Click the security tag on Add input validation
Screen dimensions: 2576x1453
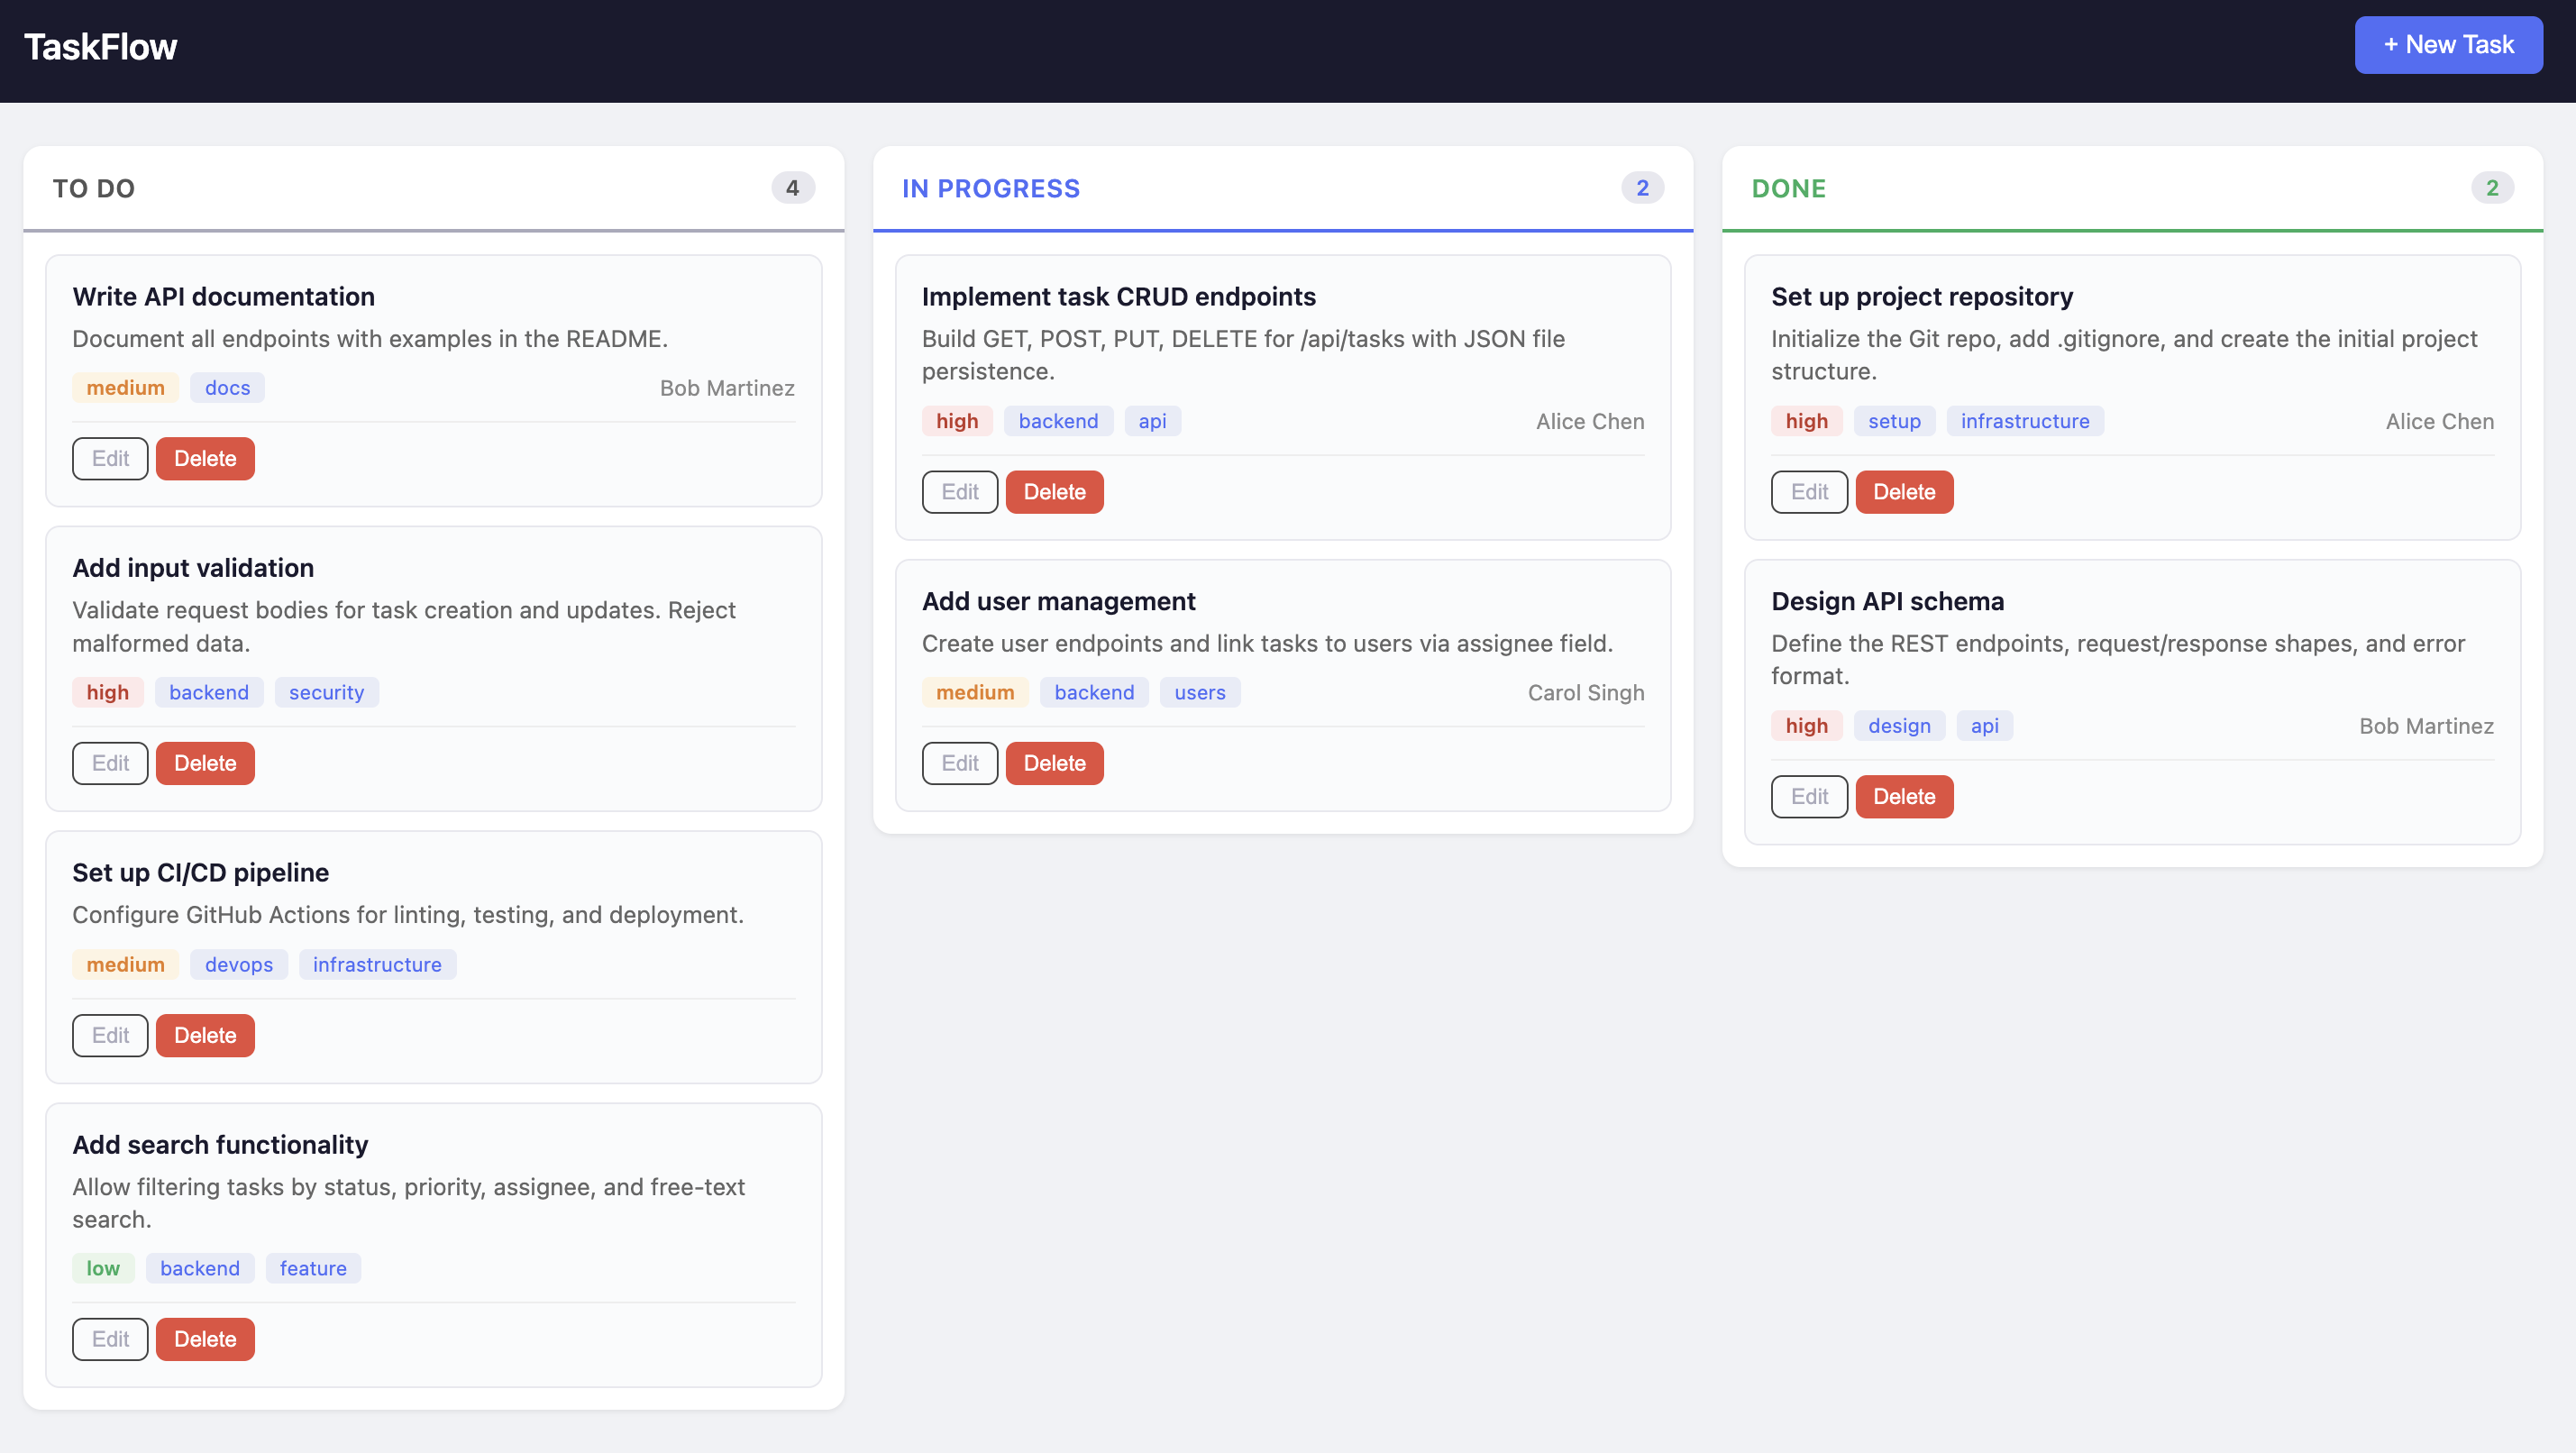point(326,693)
